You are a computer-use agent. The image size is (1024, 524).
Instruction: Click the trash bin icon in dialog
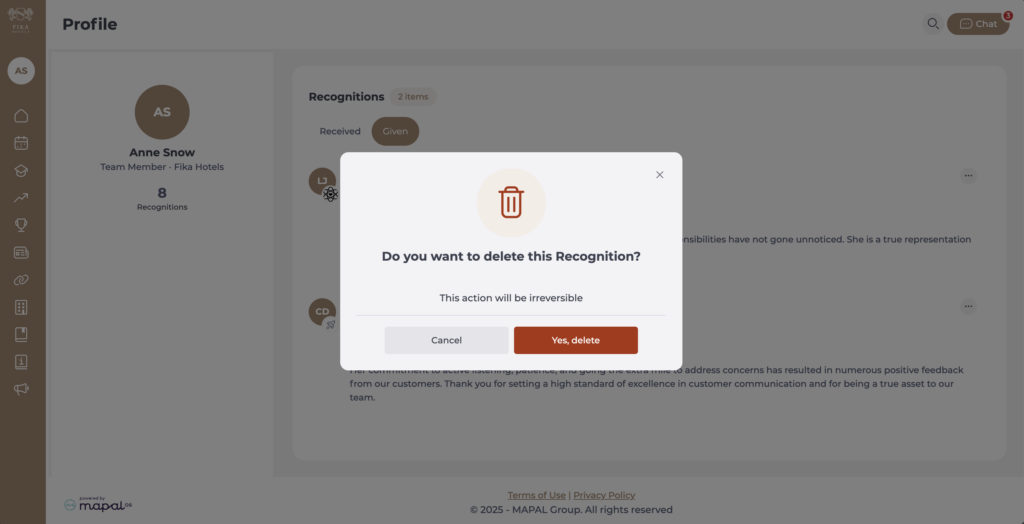(x=511, y=201)
